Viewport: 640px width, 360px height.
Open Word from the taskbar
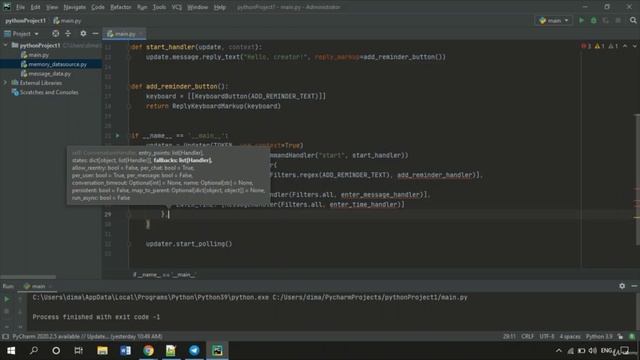[x=125, y=351]
